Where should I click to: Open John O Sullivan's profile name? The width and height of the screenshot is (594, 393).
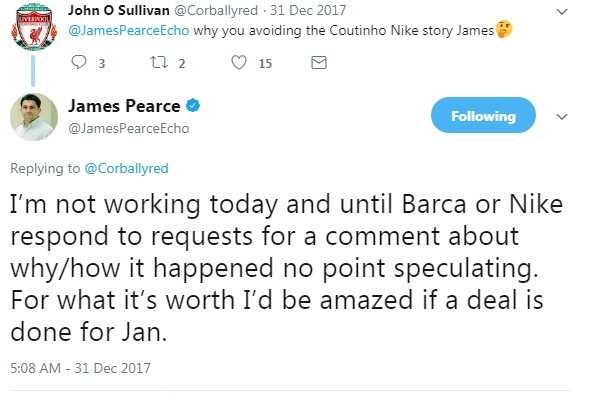coord(119,10)
